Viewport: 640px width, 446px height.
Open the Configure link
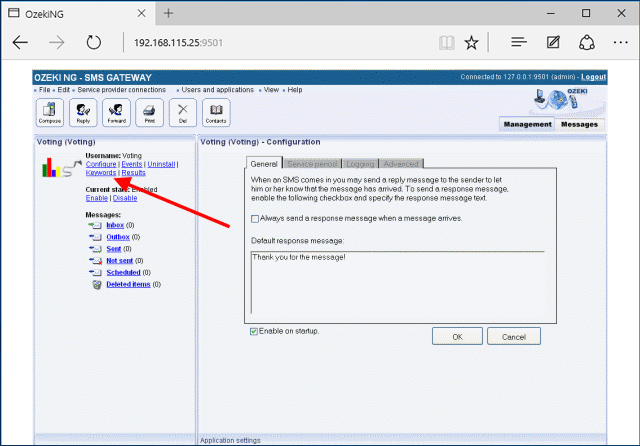[101, 164]
